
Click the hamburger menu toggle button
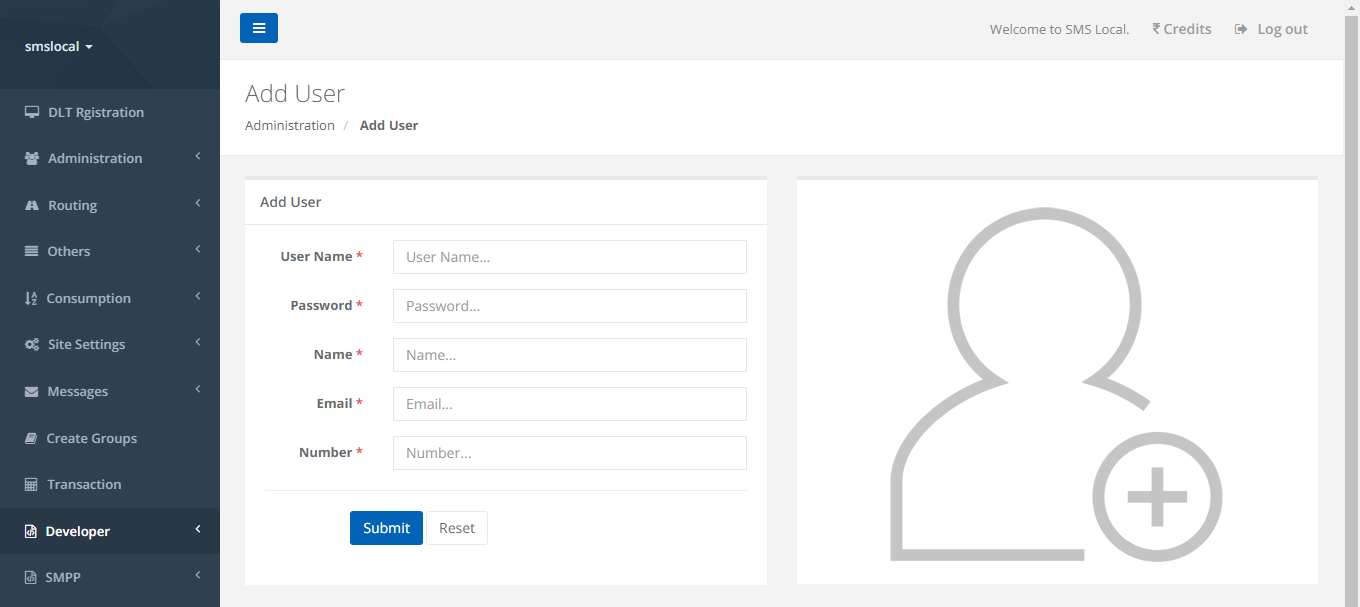point(258,28)
